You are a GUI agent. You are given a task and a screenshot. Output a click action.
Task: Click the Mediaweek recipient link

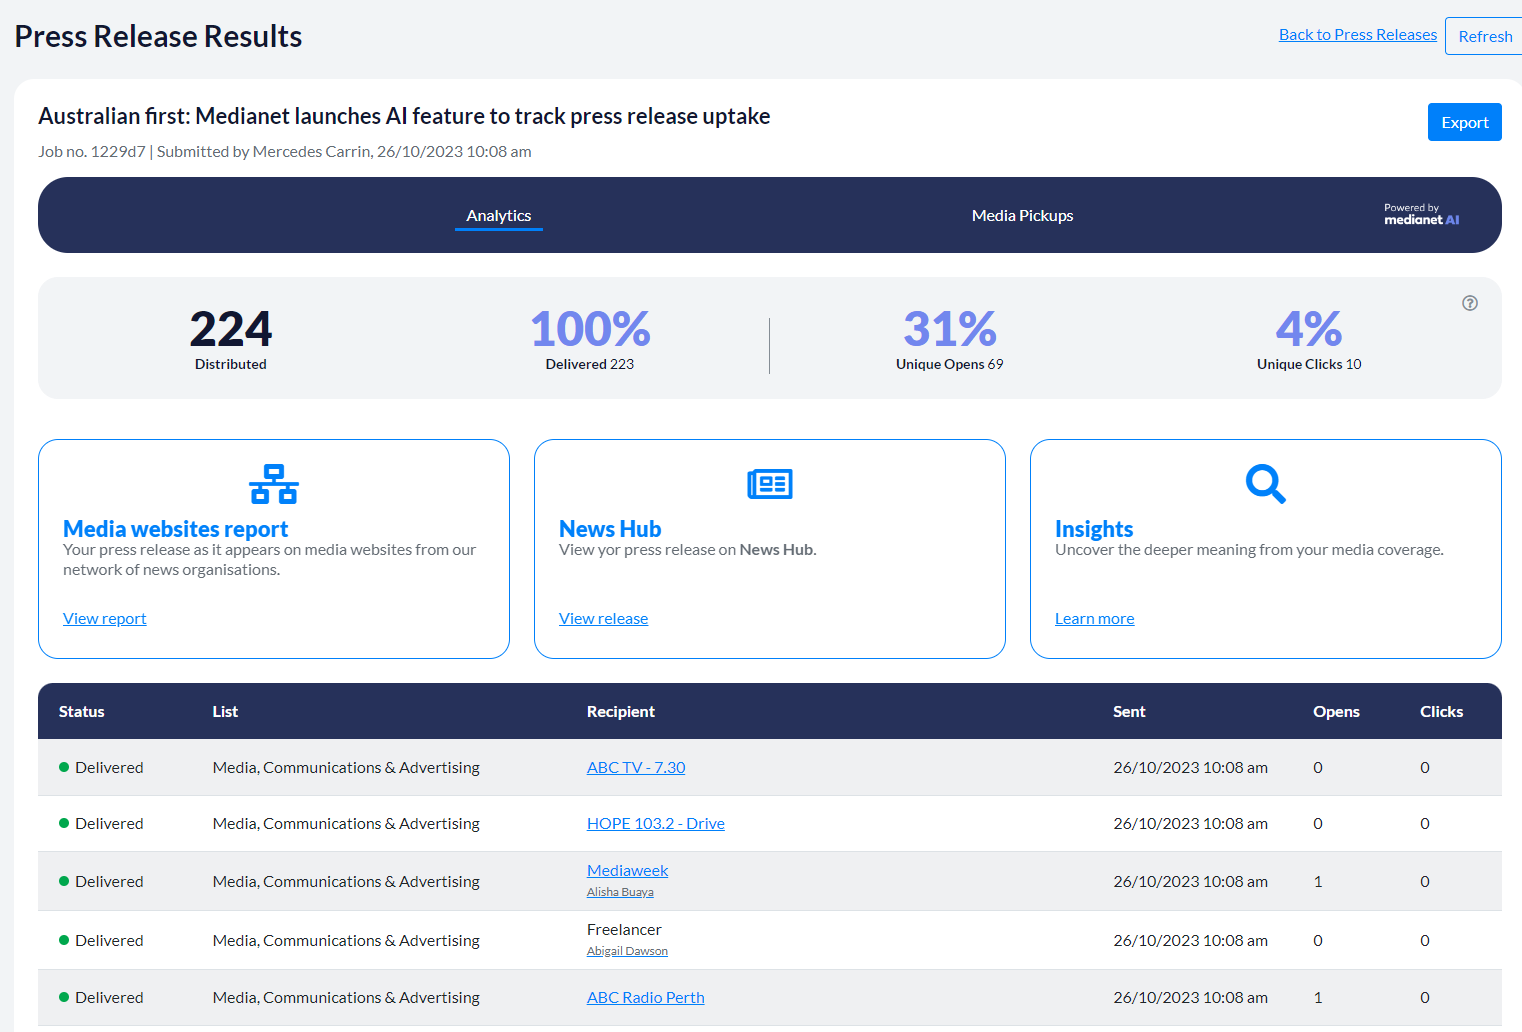click(627, 870)
